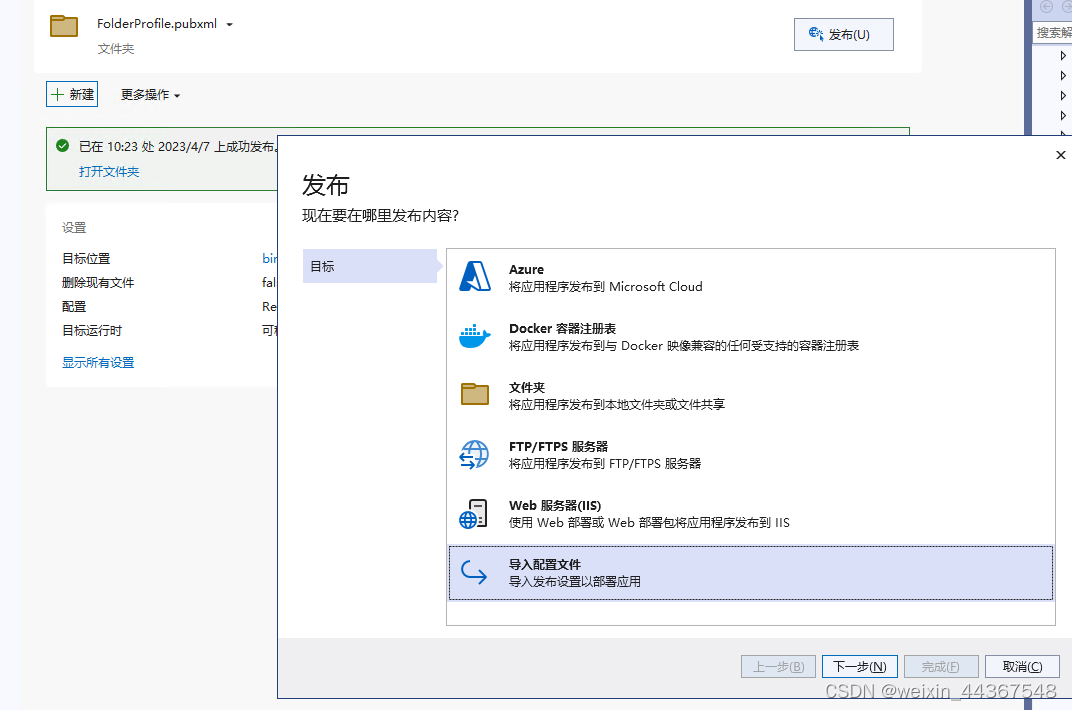Screen dimensions: 1072x710
Task: Click the back navigation arrow in Solution Explorer
Action: pos(1046,7)
